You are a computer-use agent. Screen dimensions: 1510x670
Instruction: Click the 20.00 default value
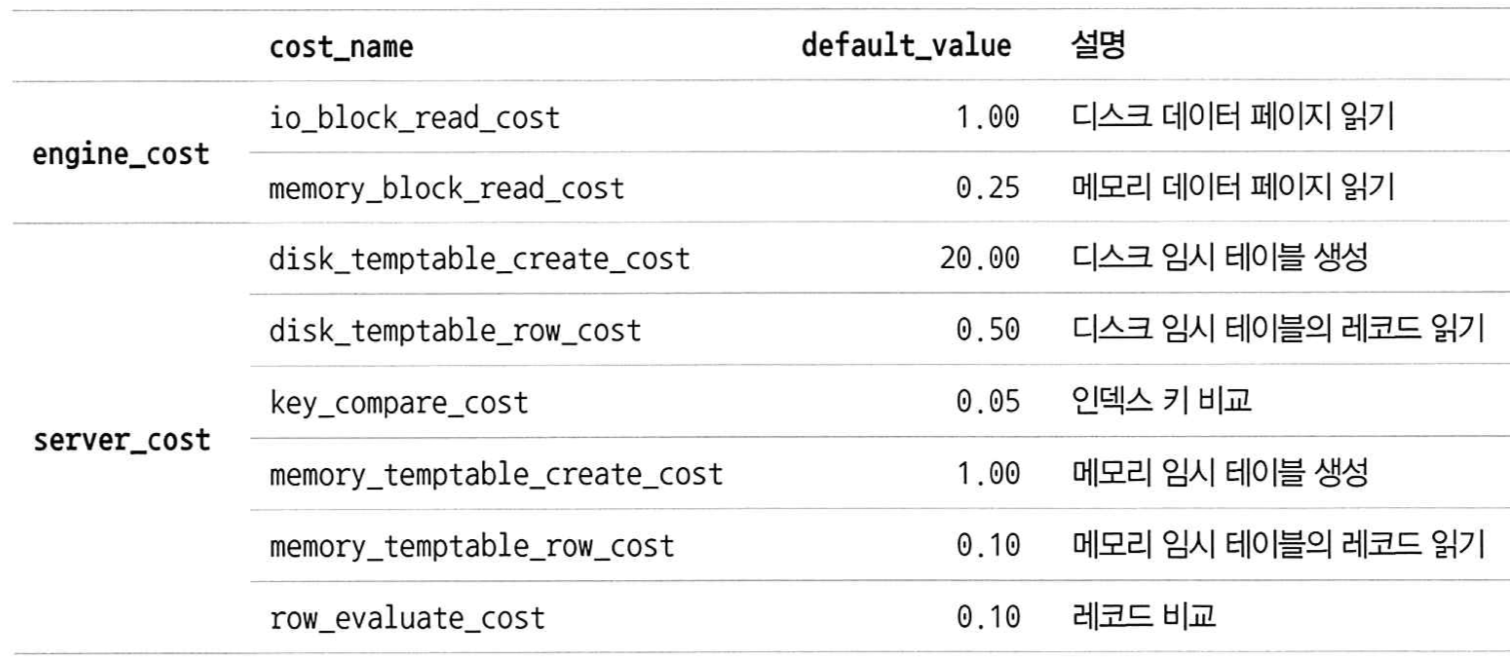(x=979, y=260)
